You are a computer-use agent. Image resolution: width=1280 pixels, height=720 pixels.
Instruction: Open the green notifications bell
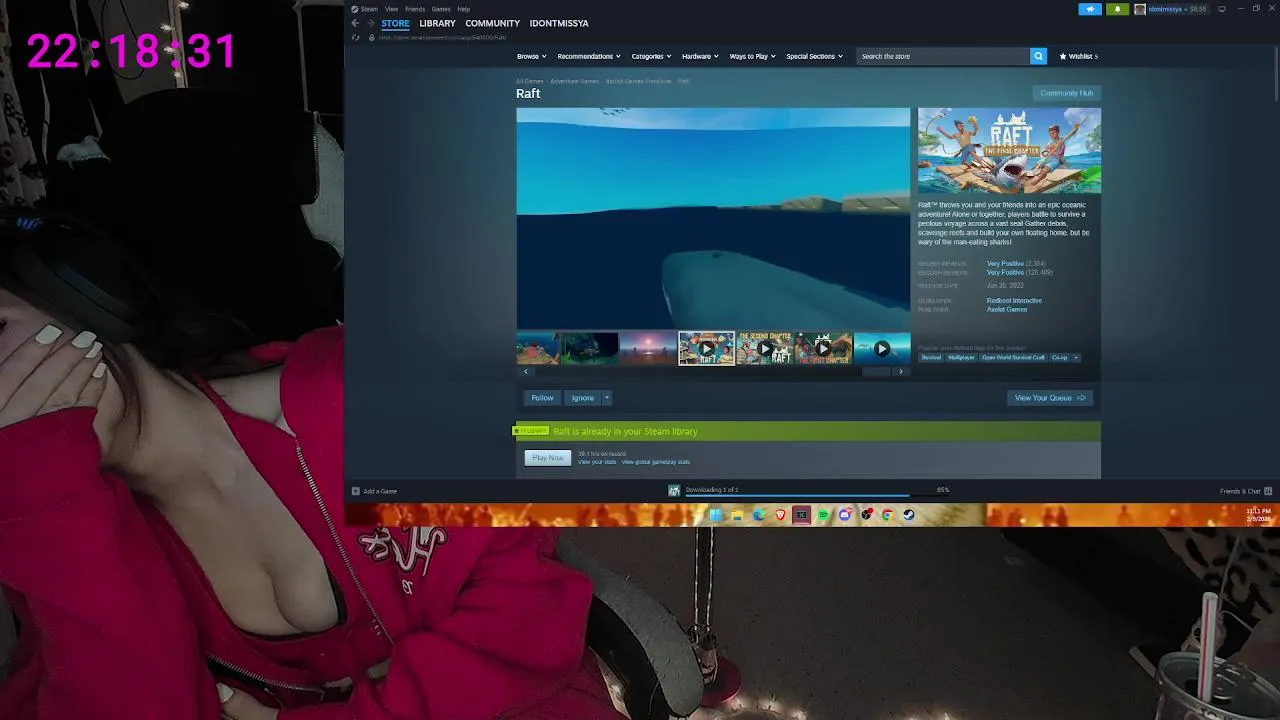(x=1117, y=9)
